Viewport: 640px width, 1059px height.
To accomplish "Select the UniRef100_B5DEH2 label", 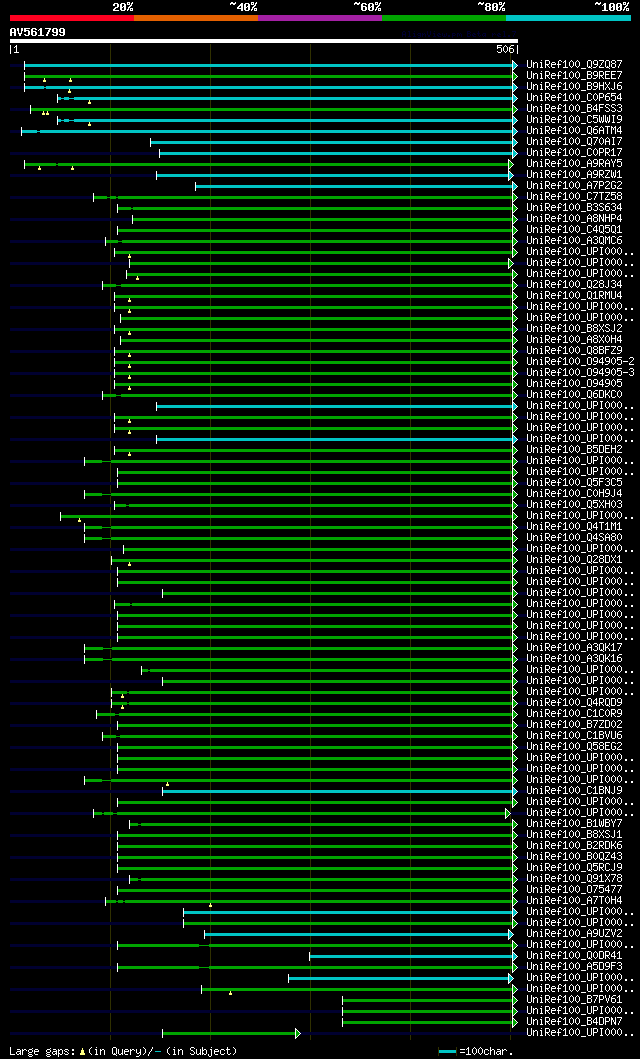I will tap(575, 450).
